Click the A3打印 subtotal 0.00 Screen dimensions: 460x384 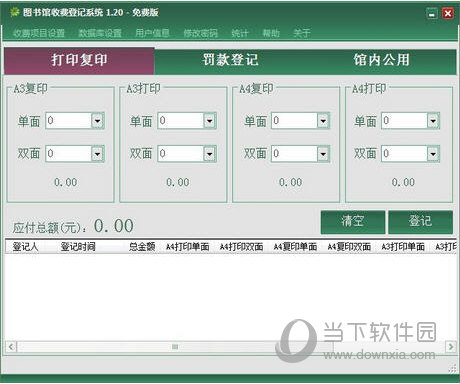[x=178, y=182]
